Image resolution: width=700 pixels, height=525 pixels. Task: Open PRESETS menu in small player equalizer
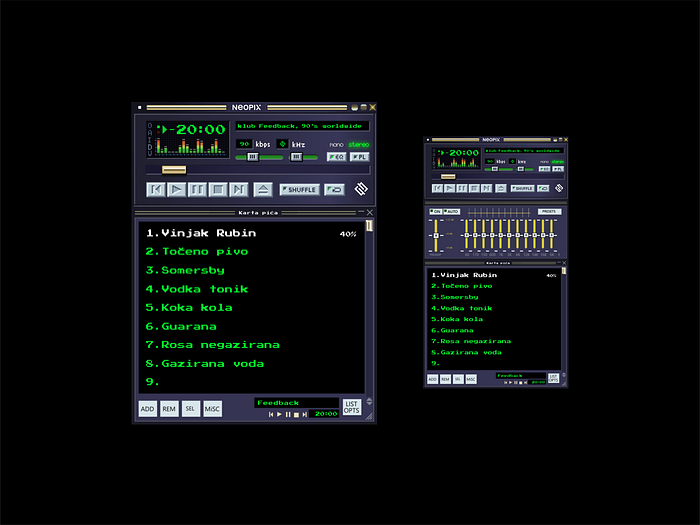[x=549, y=212]
